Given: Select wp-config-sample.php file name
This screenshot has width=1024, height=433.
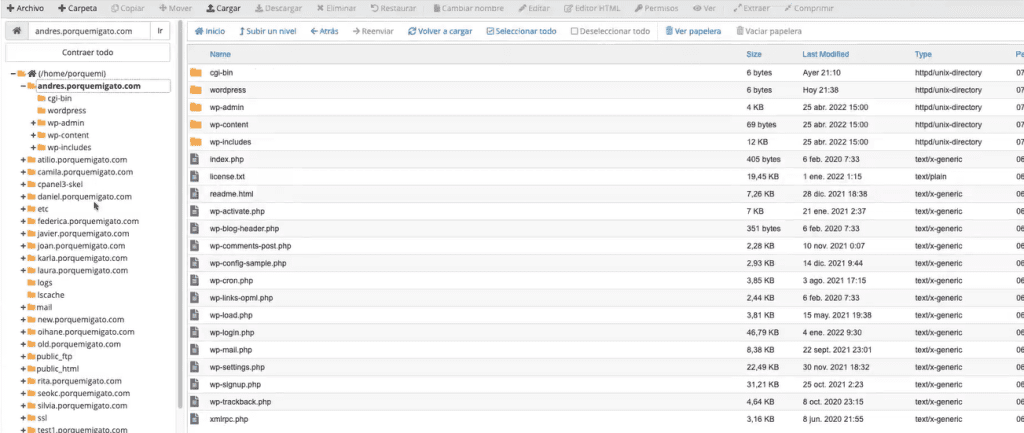Looking at the screenshot, I should pos(248,263).
